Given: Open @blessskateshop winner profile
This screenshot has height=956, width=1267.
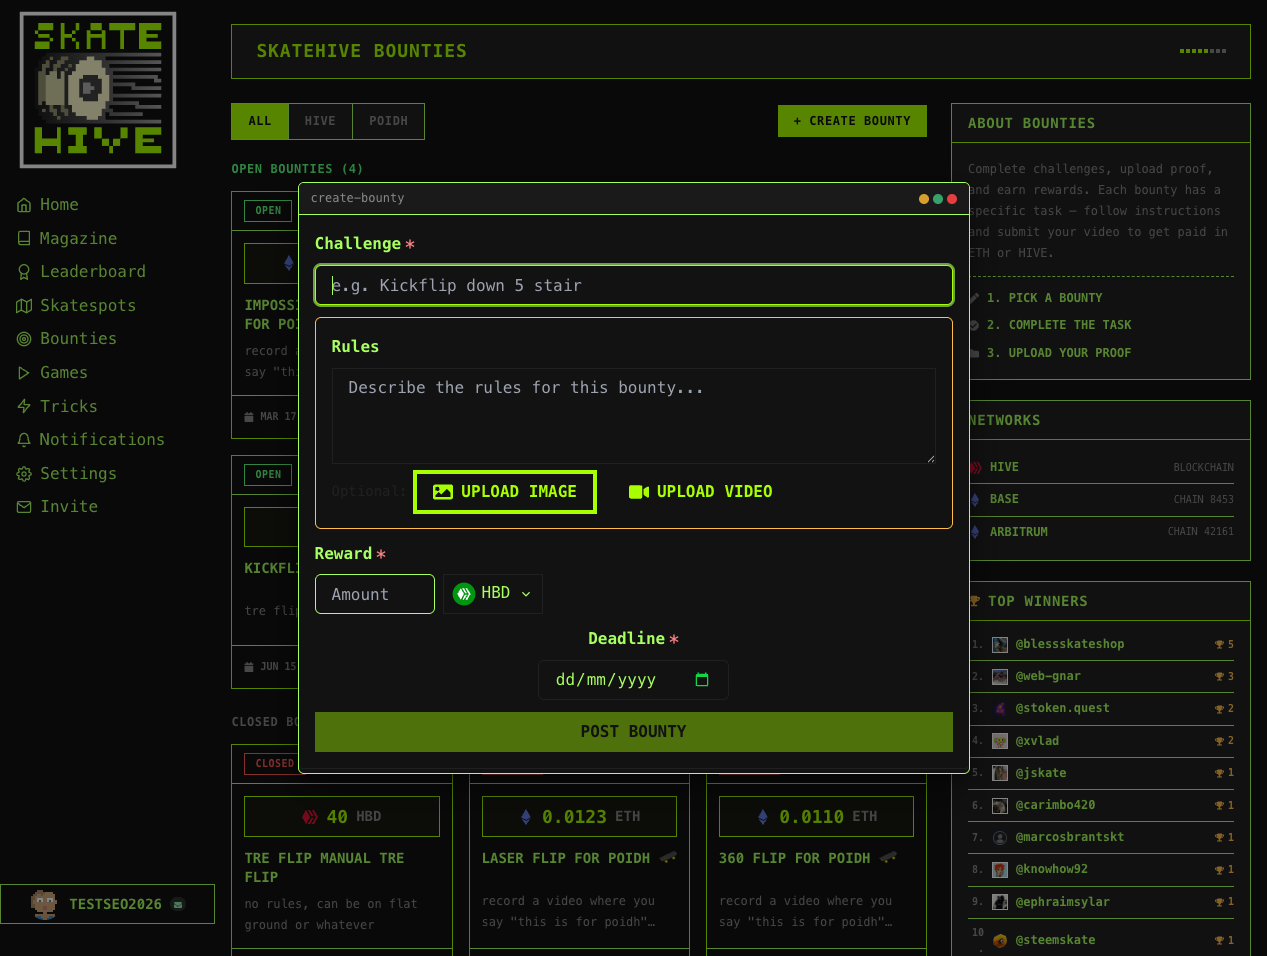Looking at the screenshot, I should tap(1069, 645).
